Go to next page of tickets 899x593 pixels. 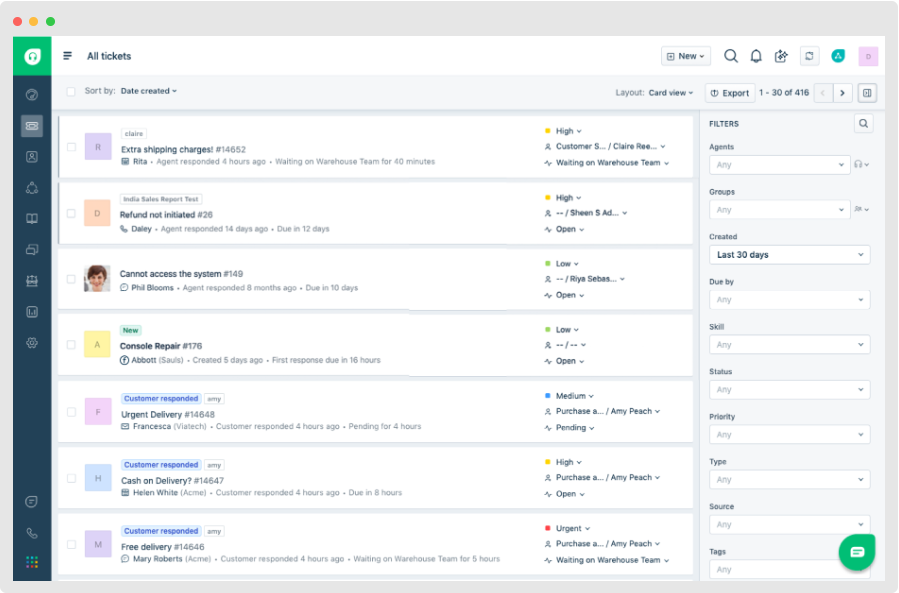[x=843, y=93]
